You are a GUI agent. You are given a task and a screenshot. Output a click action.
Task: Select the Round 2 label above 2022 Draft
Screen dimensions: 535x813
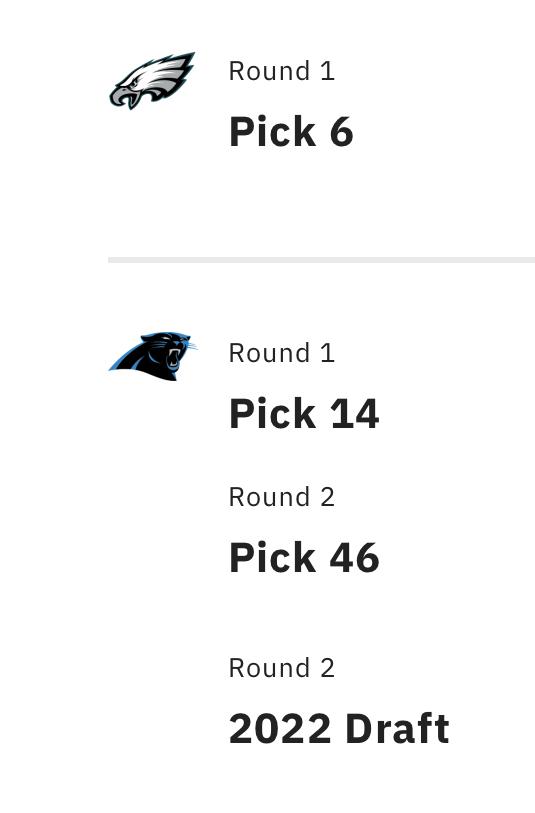(281, 668)
